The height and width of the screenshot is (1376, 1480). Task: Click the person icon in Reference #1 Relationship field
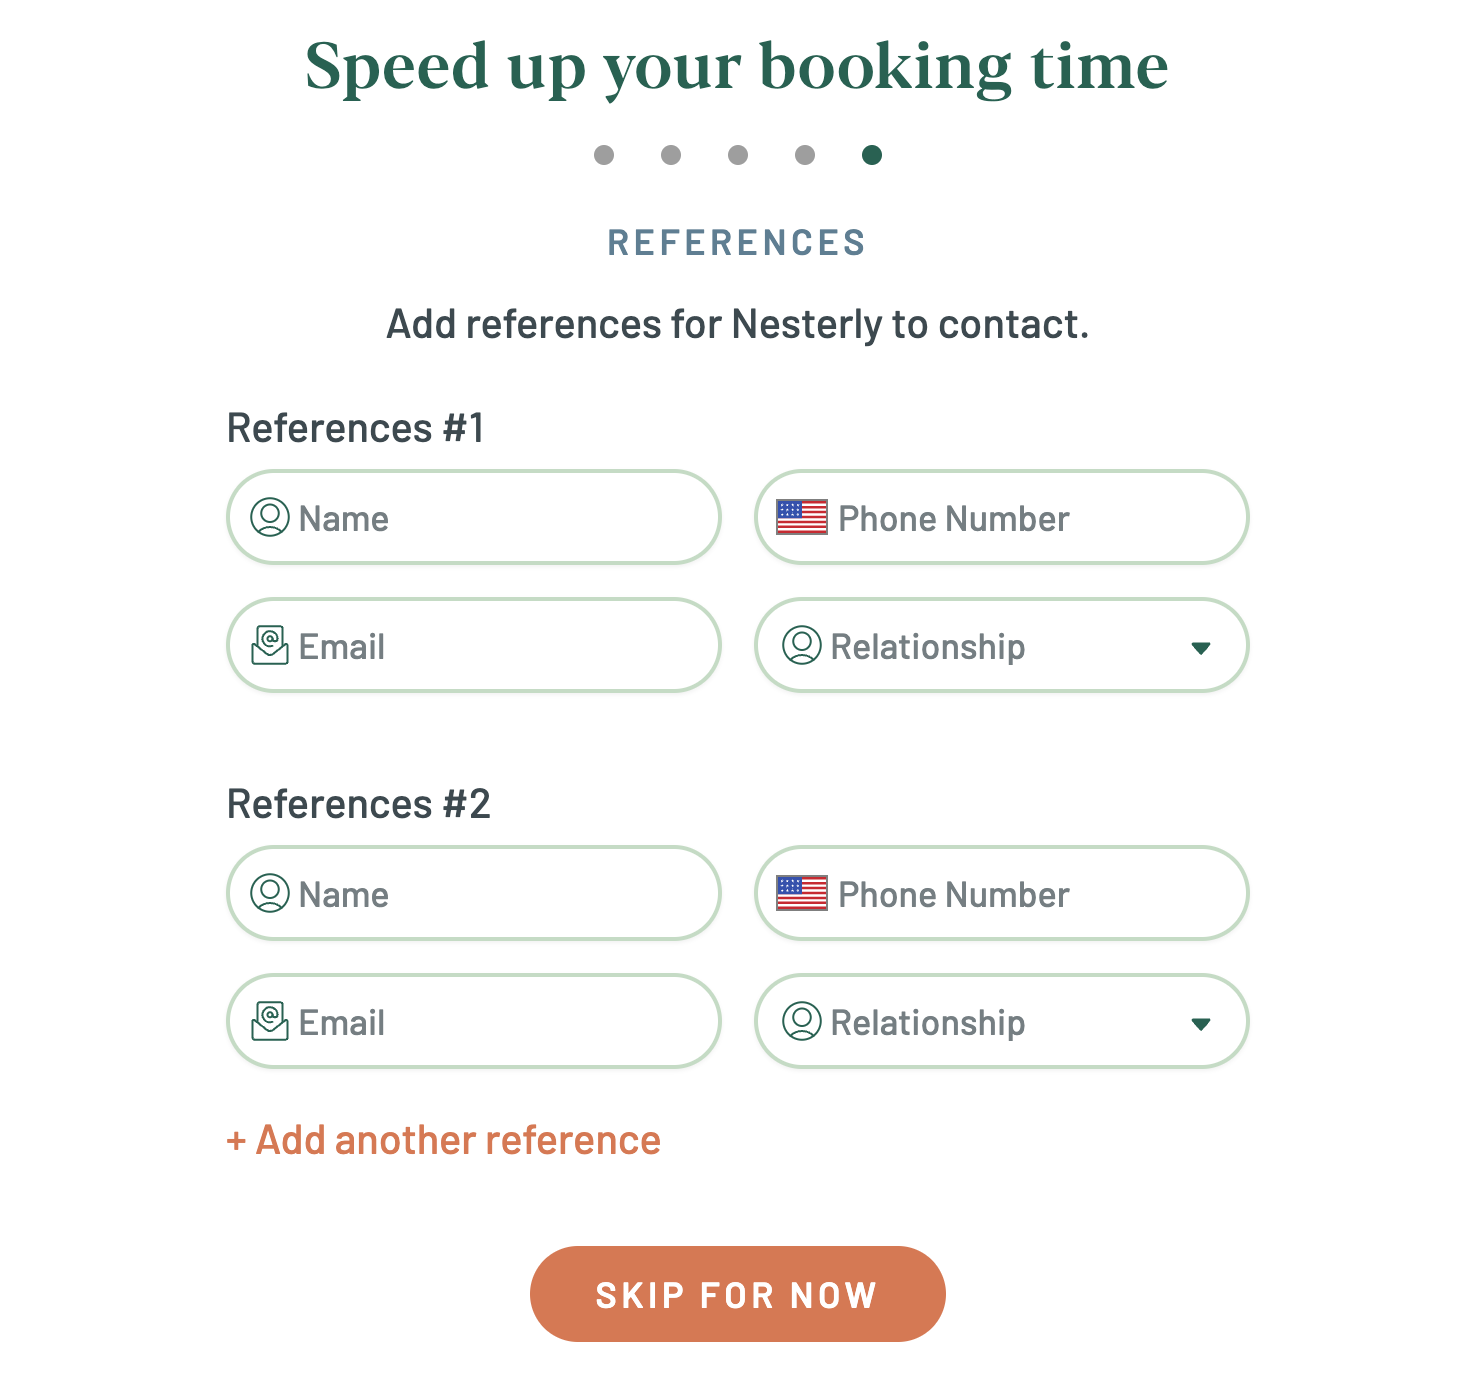(x=801, y=646)
